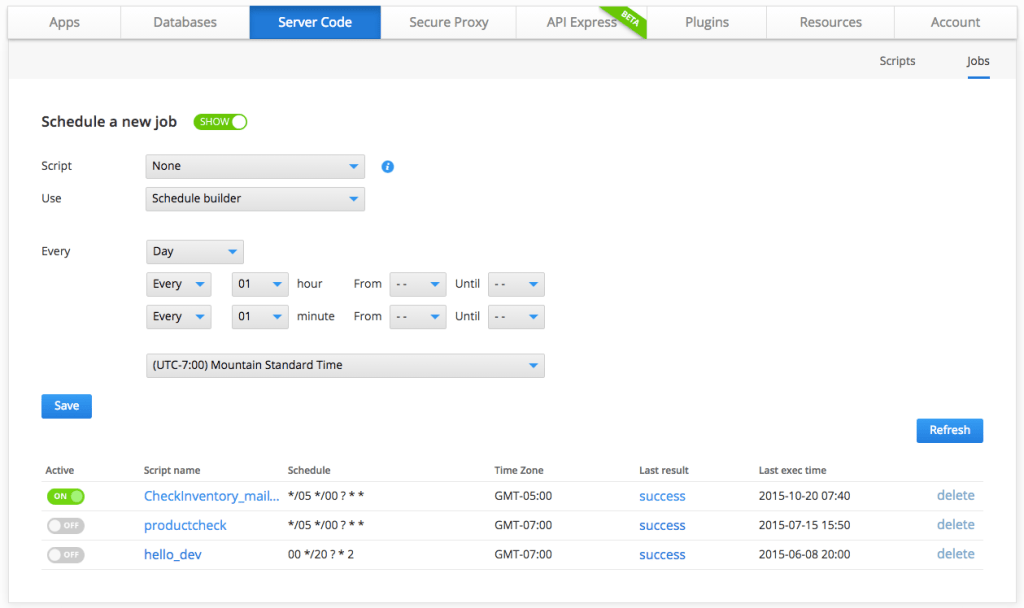
Task: Click the info icon next to Script dropdown
Action: [388, 167]
